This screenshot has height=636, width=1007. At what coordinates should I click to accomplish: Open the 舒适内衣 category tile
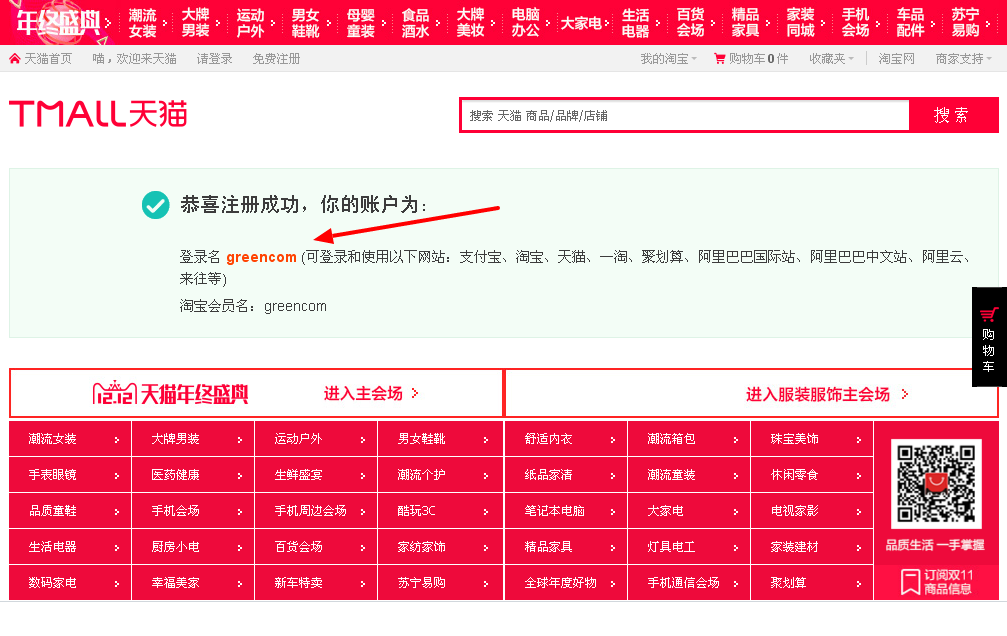point(566,439)
